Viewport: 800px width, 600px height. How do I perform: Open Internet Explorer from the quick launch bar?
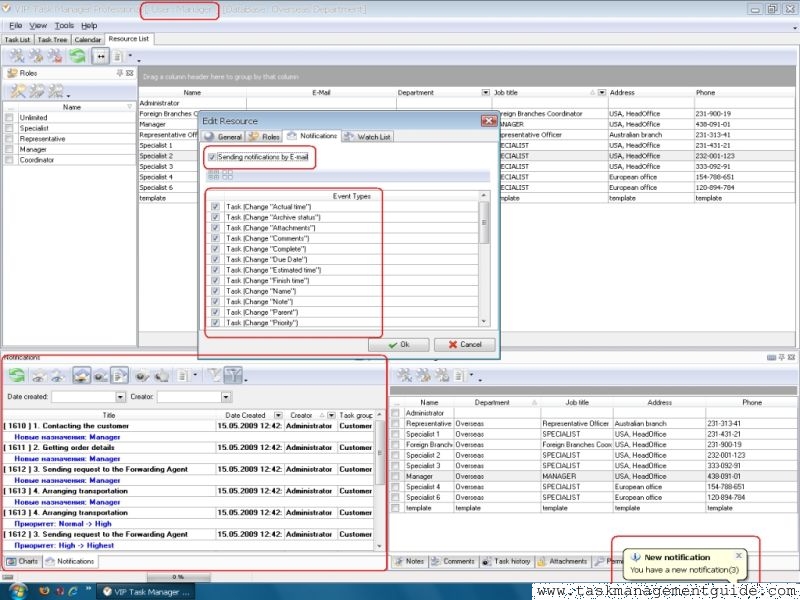tap(73, 591)
